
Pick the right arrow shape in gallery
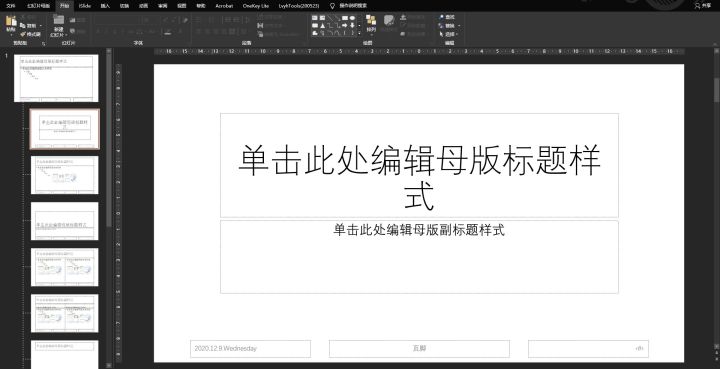(x=345, y=26)
